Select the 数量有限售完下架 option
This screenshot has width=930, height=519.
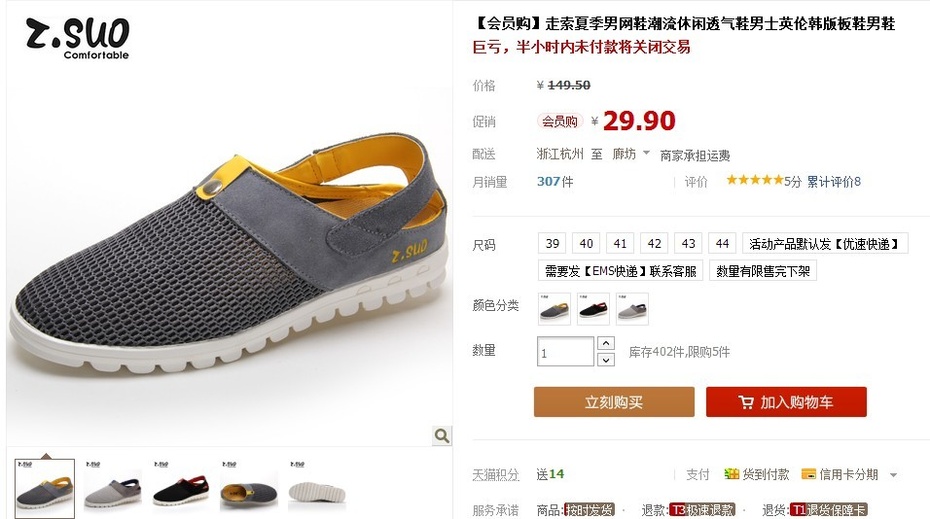point(763,271)
